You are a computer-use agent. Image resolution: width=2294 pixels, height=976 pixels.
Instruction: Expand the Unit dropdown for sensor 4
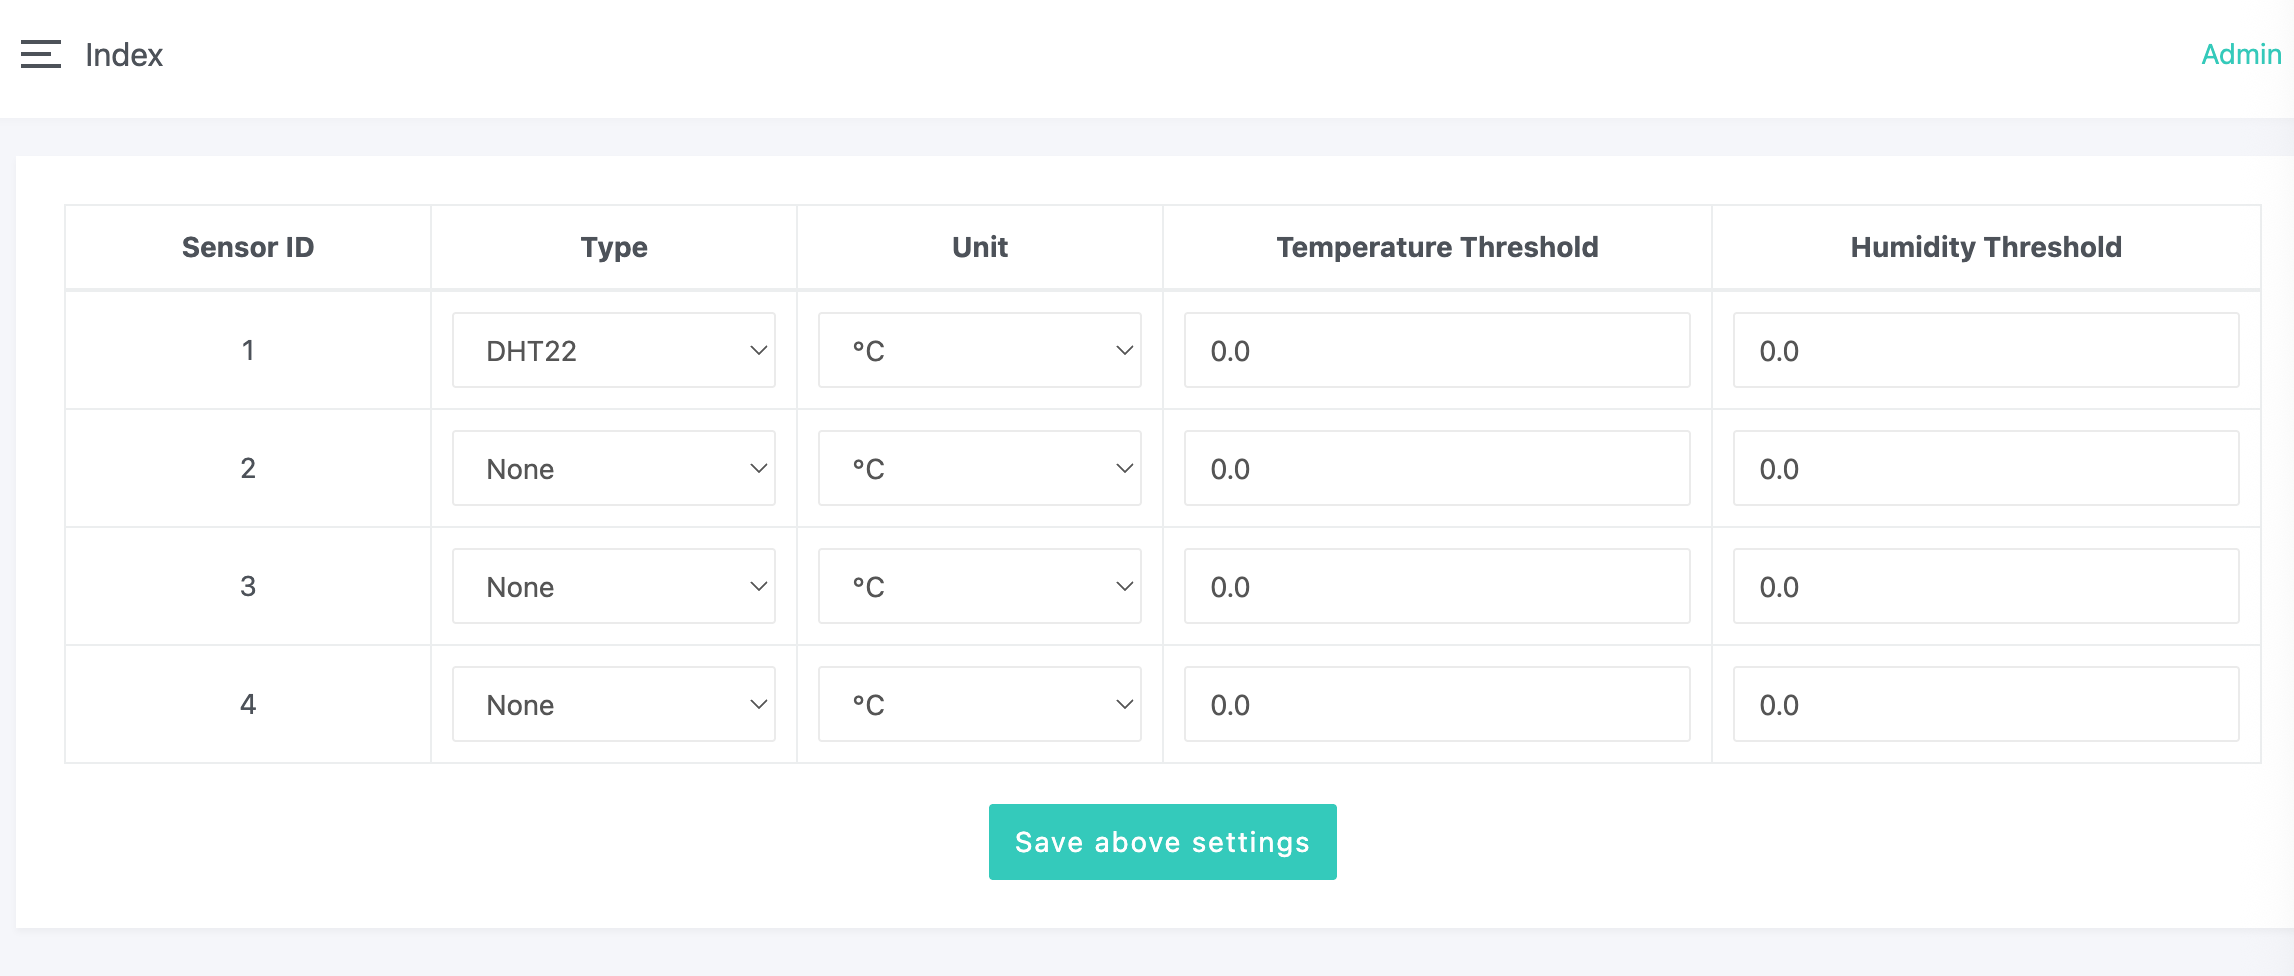pyautogui.click(x=979, y=704)
